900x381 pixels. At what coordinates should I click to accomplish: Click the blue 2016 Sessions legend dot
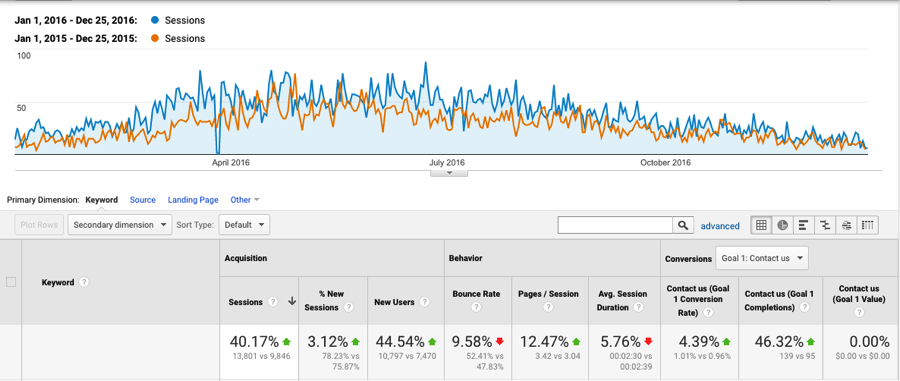[x=155, y=21]
